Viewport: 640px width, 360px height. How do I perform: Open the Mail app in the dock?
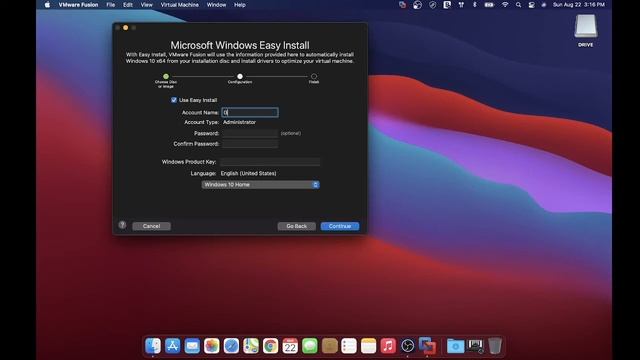[192, 346]
